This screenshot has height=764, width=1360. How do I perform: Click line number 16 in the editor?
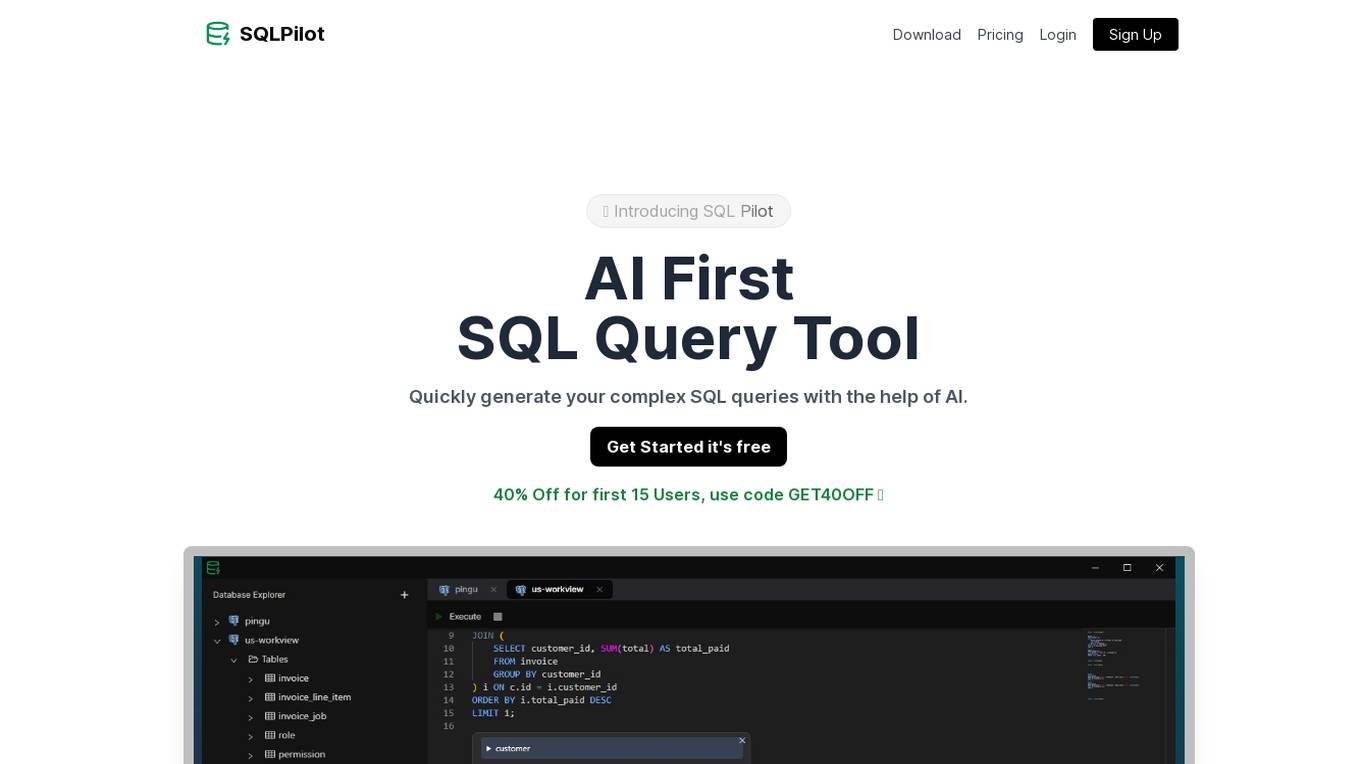[448, 726]
